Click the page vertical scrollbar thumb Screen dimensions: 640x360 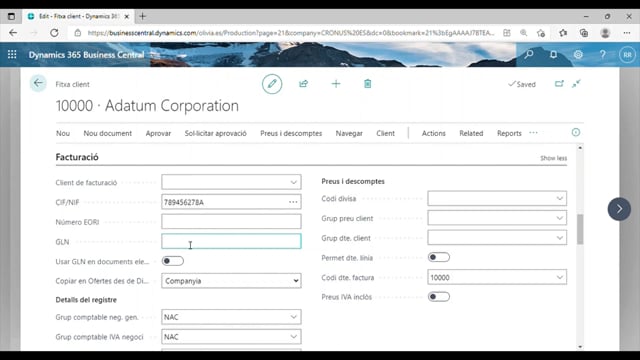pos(580,229)
